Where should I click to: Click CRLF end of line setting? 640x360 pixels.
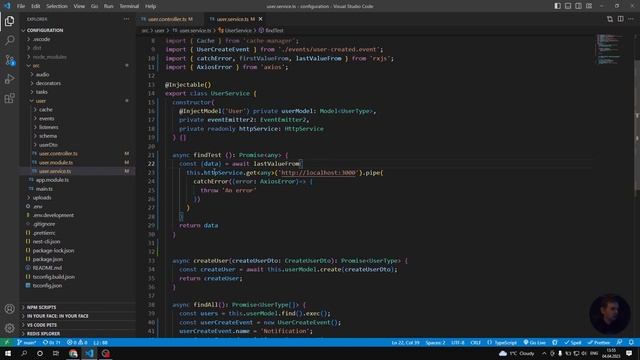[476, 342]
